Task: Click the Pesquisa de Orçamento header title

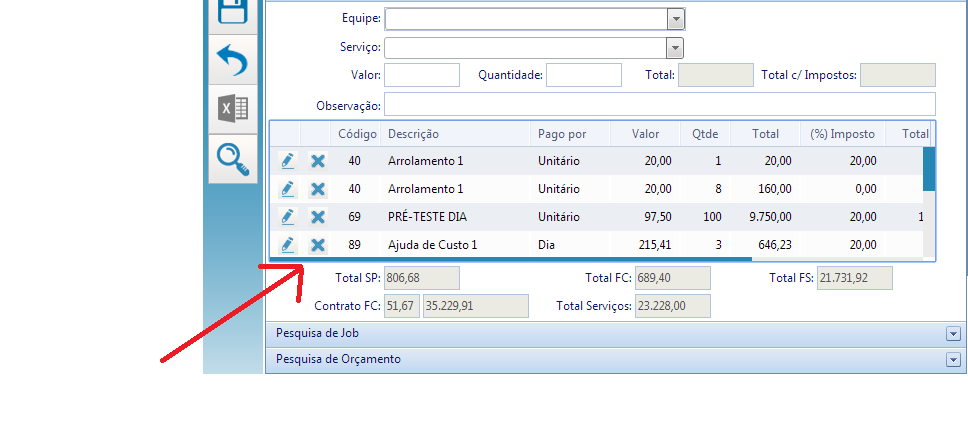Action: click(x=338, y=359)
